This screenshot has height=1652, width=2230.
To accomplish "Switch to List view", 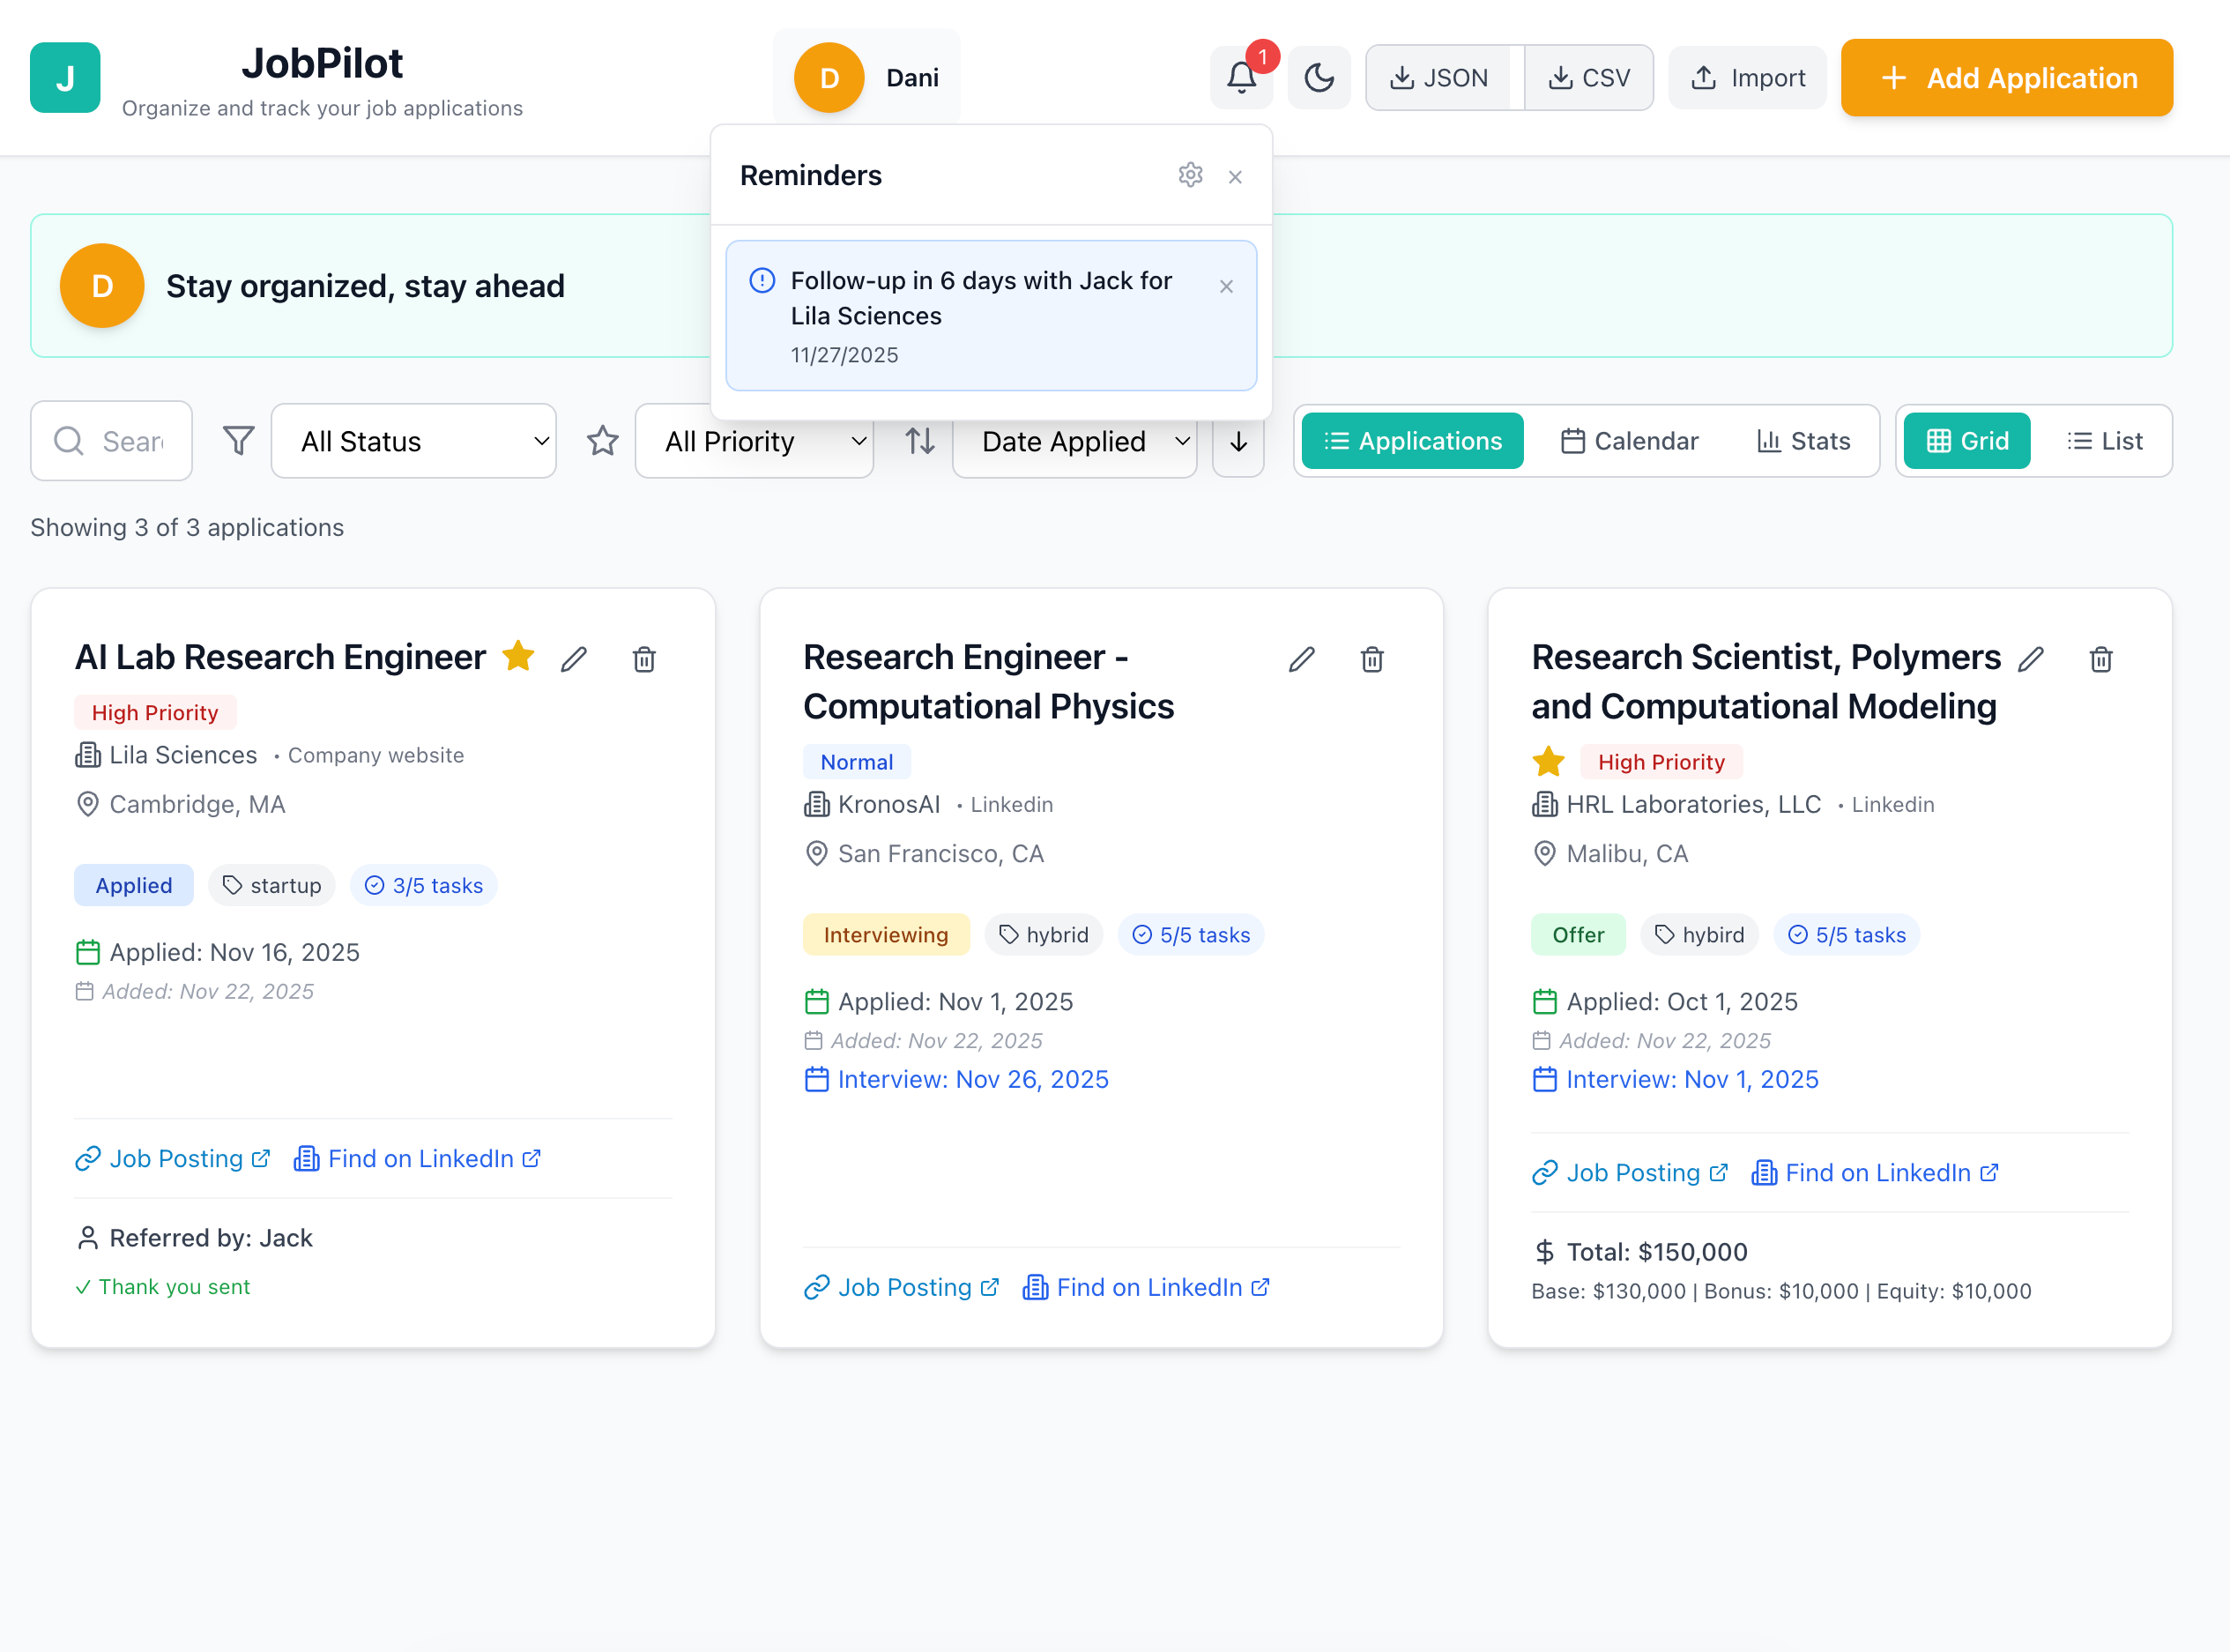I will [2104, 441].
